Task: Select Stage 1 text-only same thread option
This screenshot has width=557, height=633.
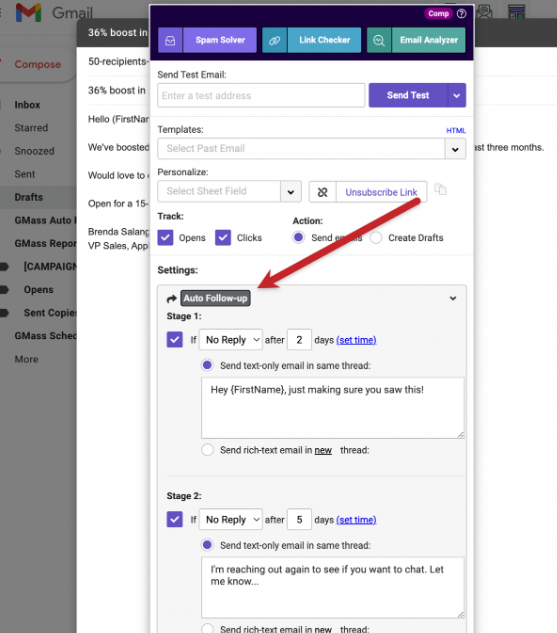Action: 207,365
